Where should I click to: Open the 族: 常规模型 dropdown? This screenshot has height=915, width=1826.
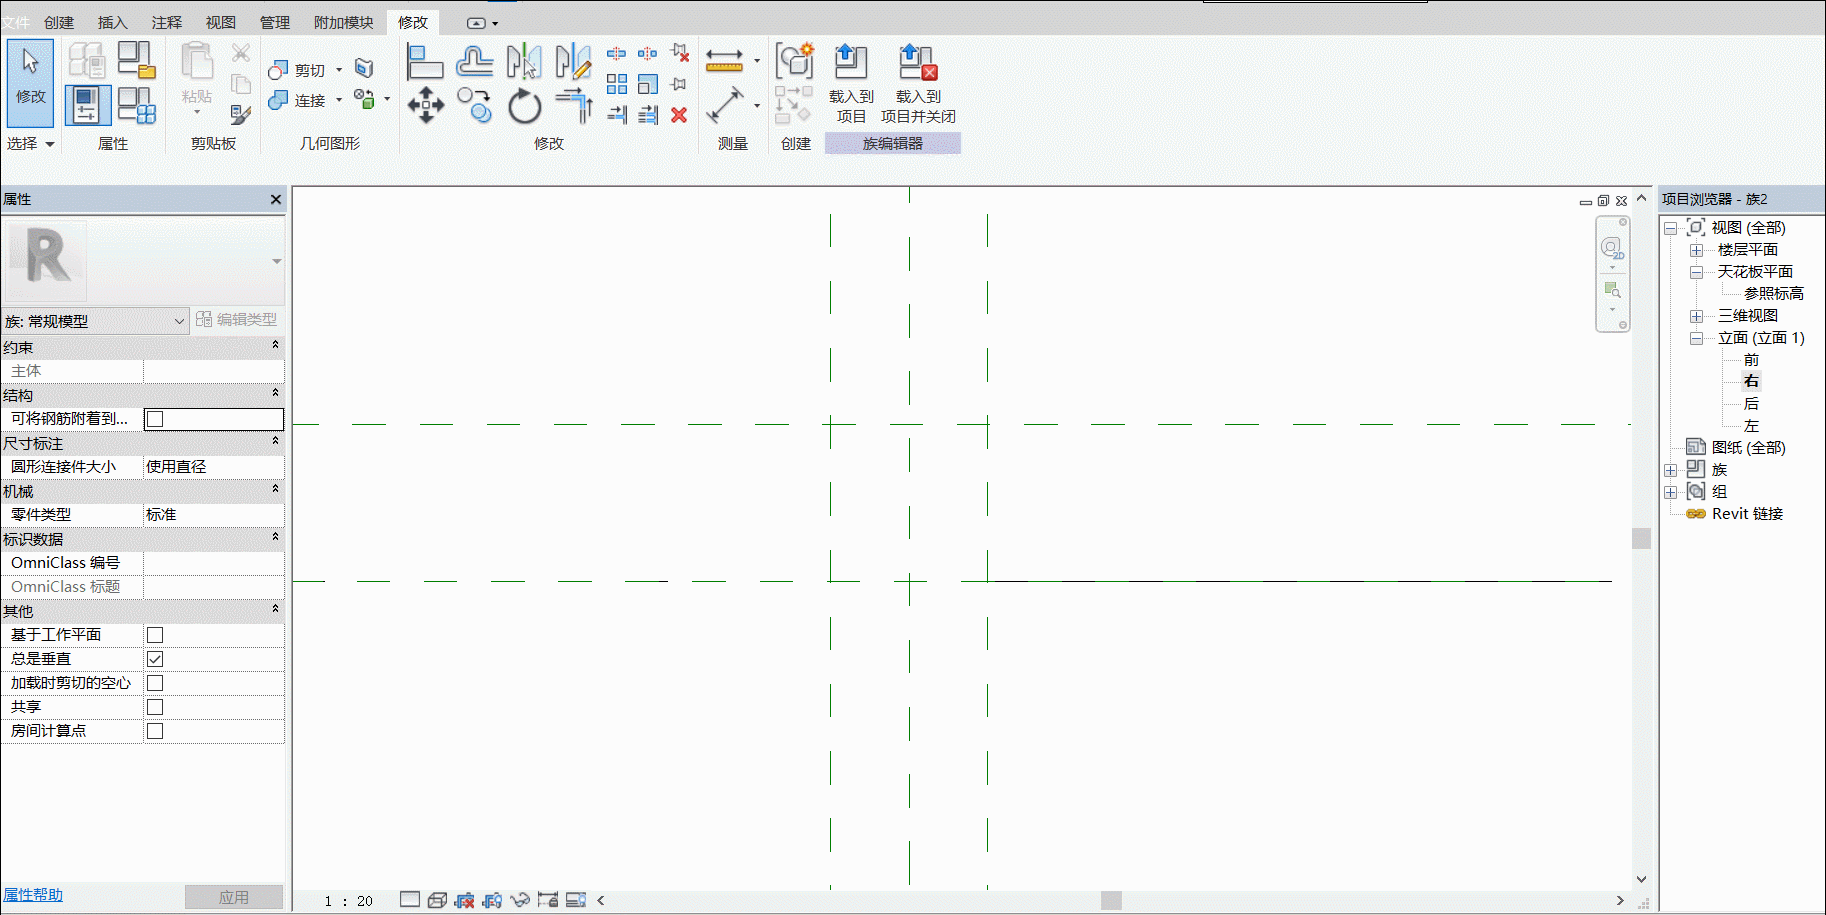pos(95,321)
